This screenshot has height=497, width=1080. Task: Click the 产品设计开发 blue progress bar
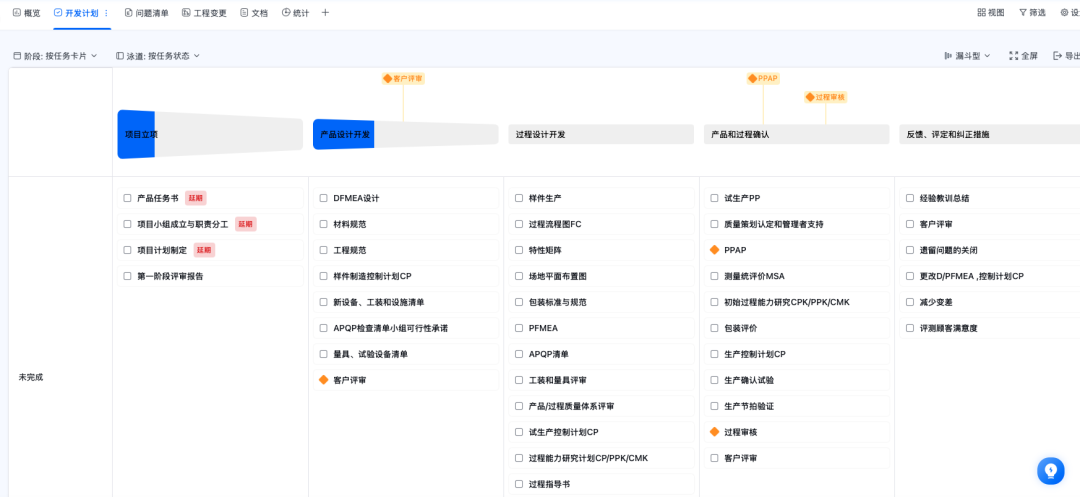click(344, 134)
